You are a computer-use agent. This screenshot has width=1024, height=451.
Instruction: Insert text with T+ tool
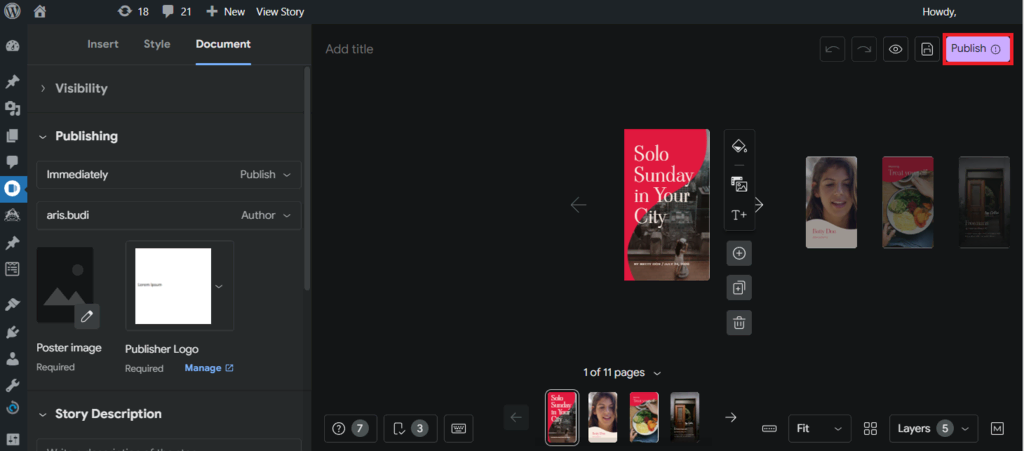(x=739, y=215)
